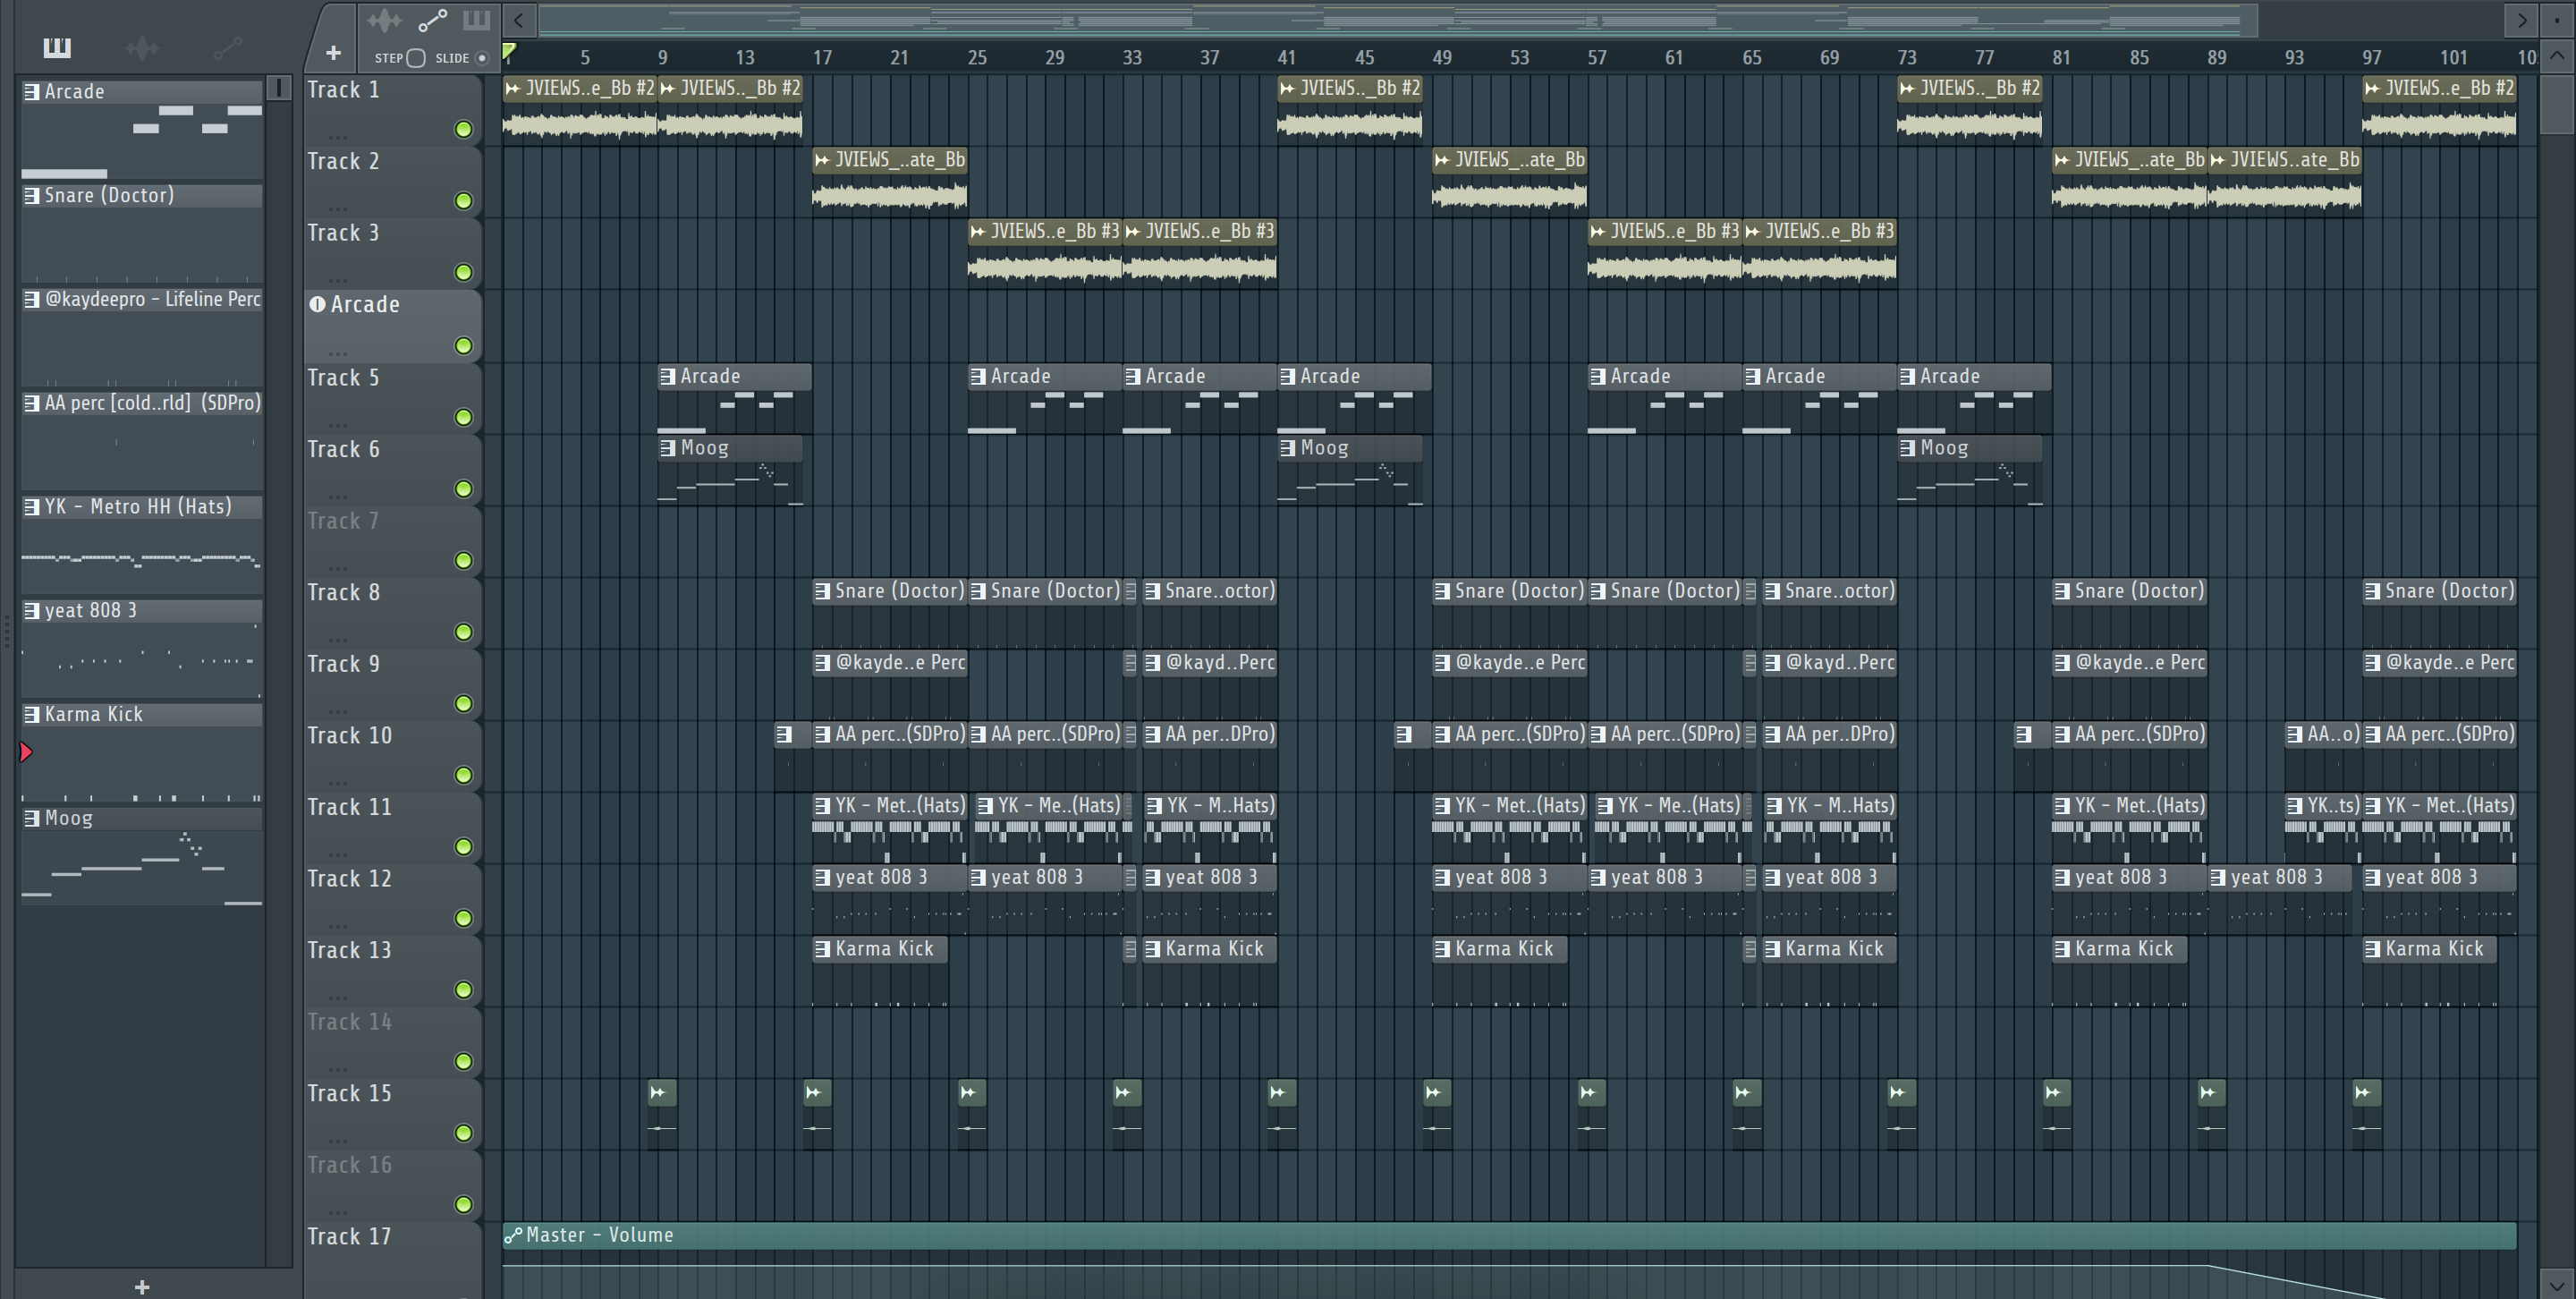This screenshot has width=2576, height=1299.
Task: Open clip menu of the AA..o) clip
Action: pos(2295,735)
